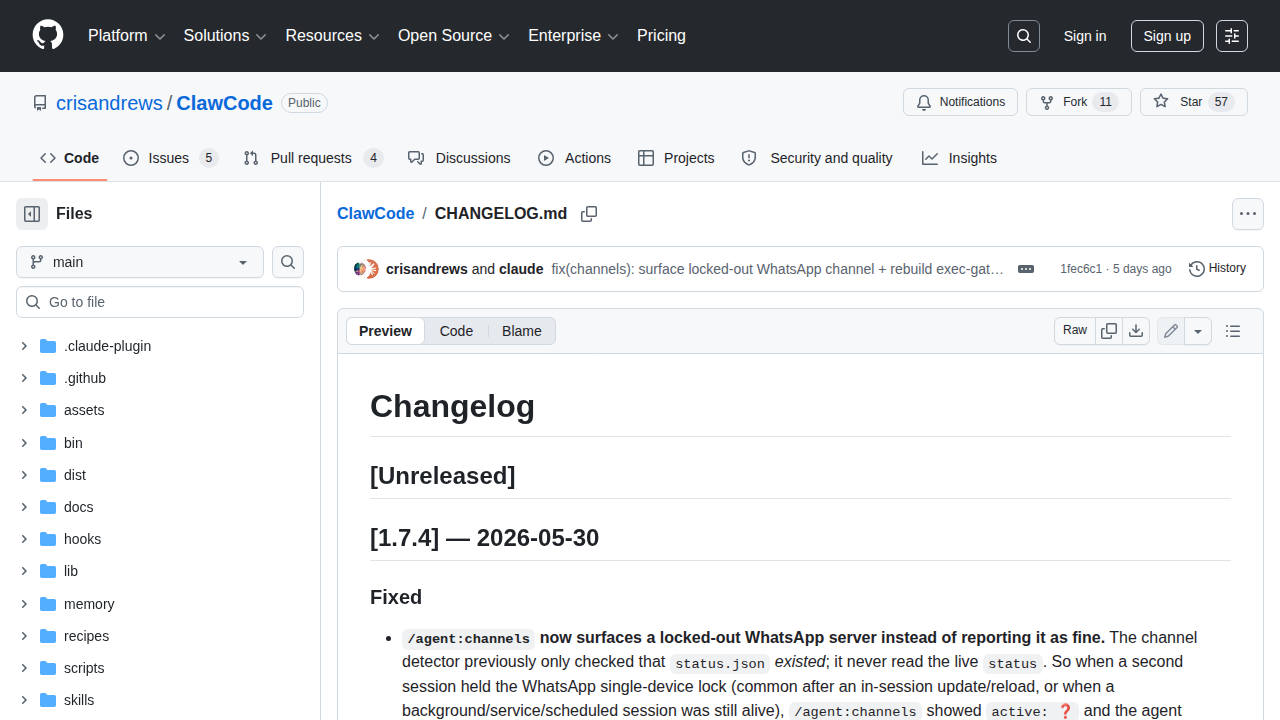The image size is (1280, 720).
Task: Expand the recipes folder chevron
Action: [24, 636]
